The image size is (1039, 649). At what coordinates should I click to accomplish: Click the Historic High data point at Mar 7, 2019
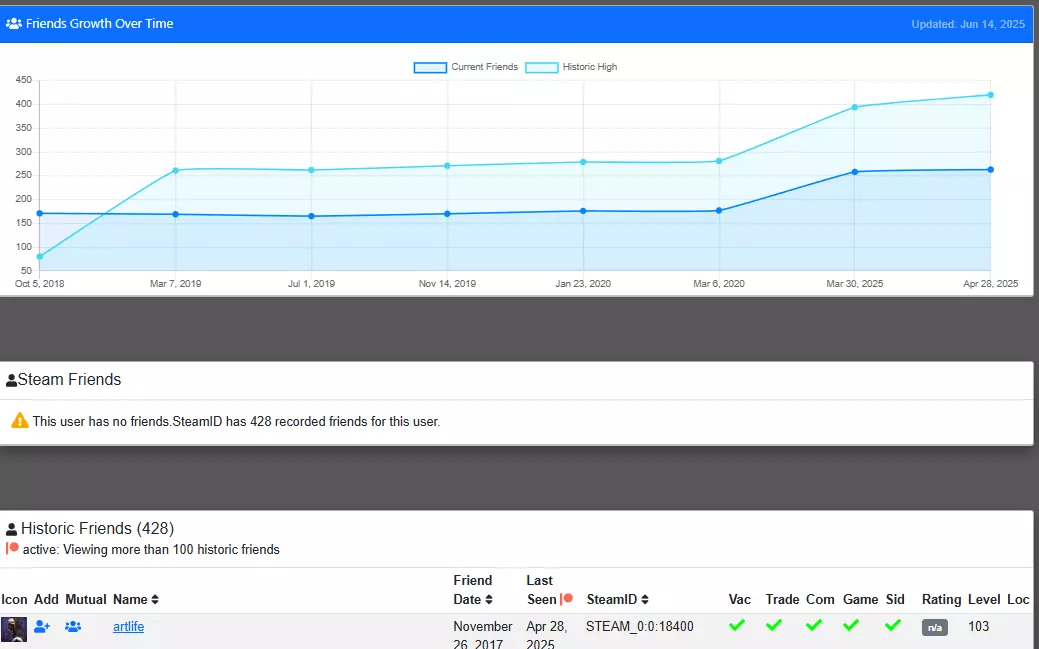pos(176,170)
